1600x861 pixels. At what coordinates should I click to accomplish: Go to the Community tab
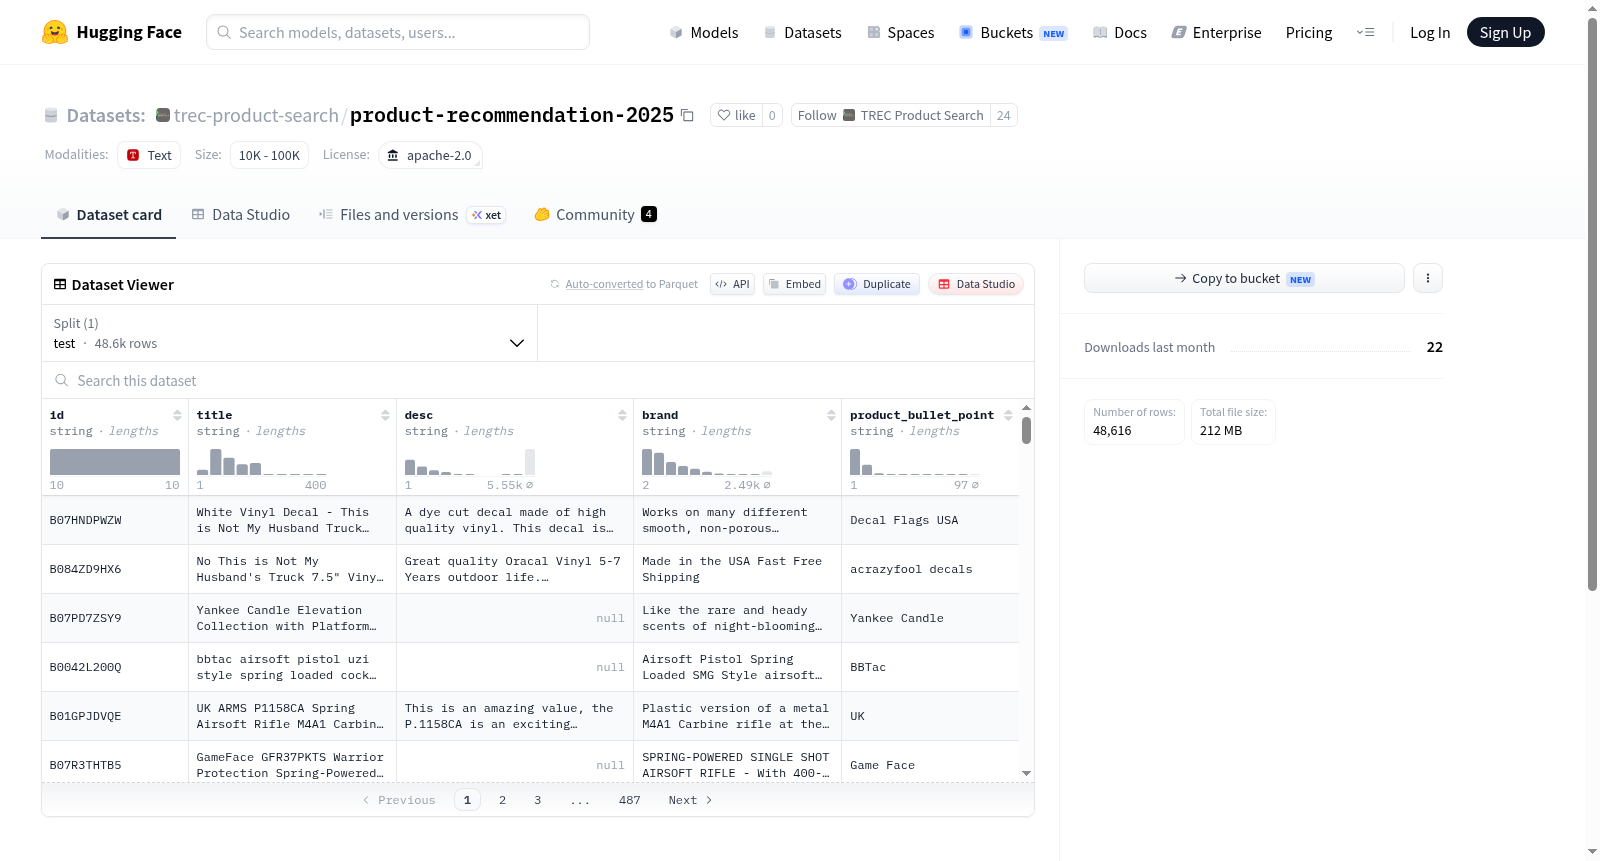coord(595,215)
